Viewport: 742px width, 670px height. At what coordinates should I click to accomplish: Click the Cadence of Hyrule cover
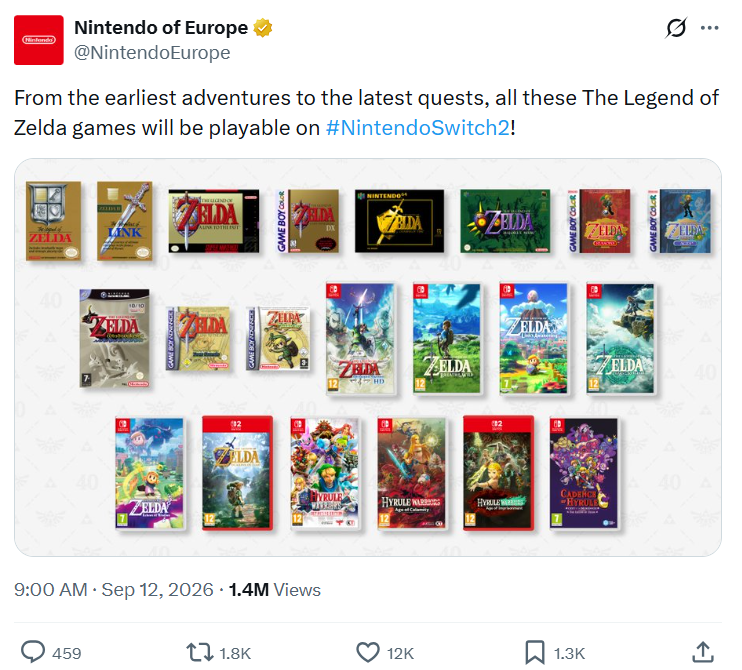pyautogui.click(x=584, y=474)
